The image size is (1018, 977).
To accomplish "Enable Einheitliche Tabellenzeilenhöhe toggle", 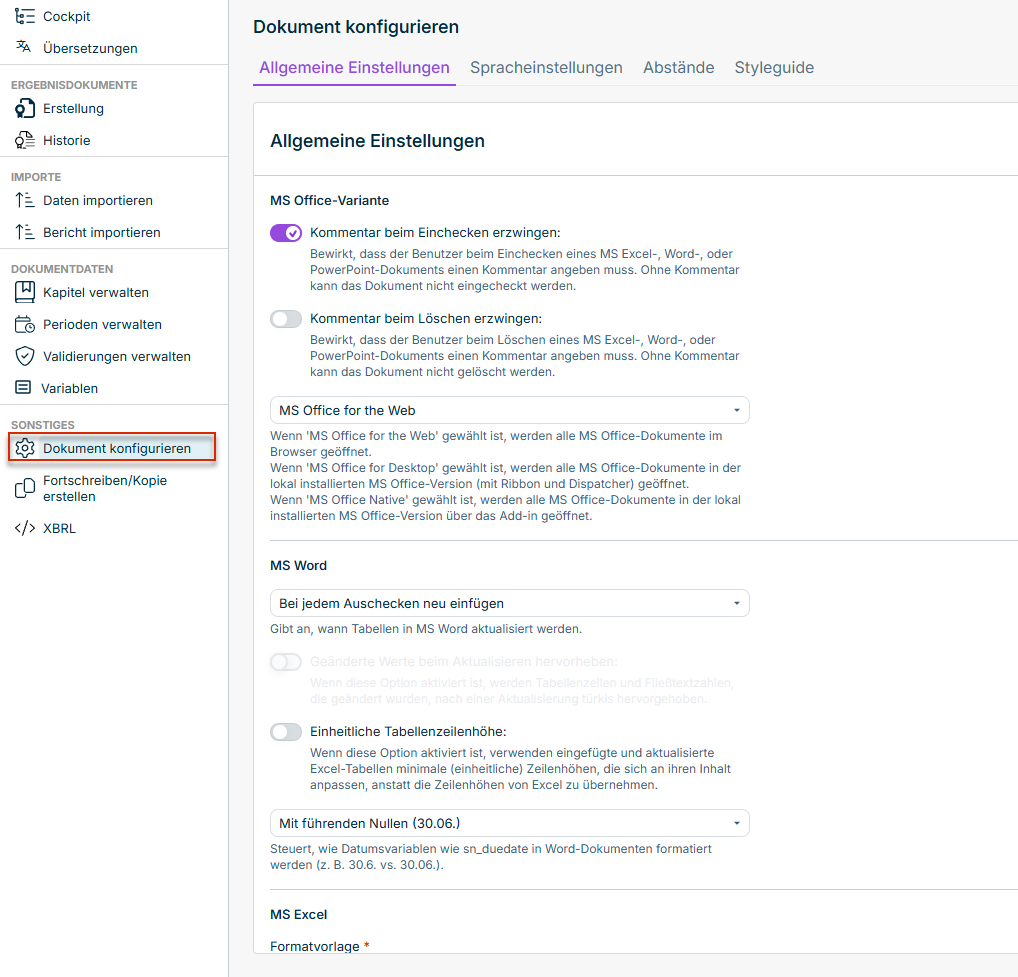I will [286, 732].
